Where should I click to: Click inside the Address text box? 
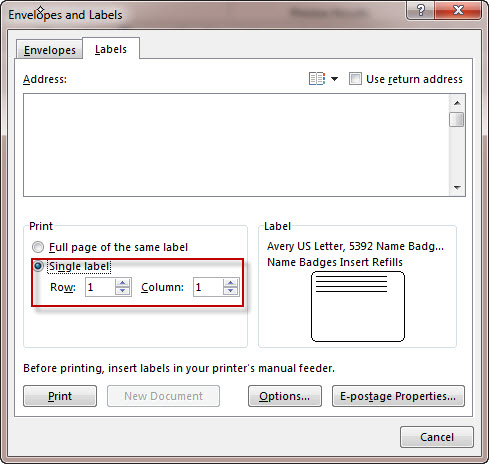[236, 145]
